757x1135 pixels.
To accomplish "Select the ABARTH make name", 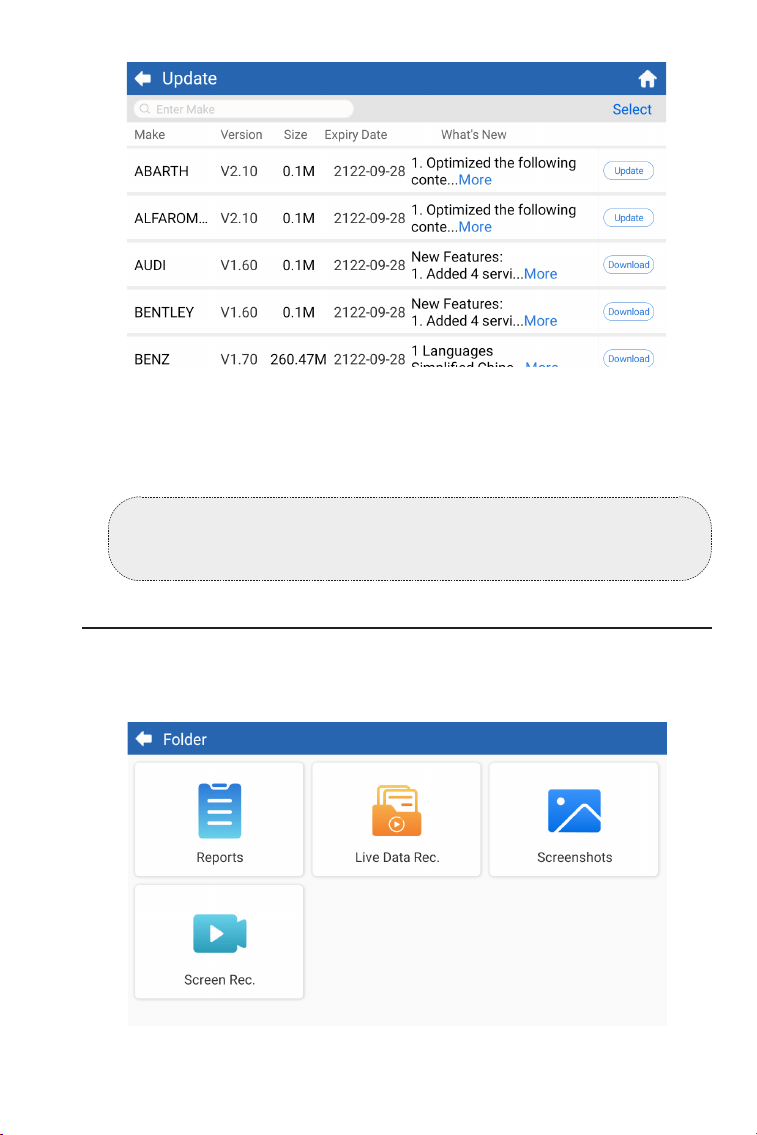I will 161,172.
